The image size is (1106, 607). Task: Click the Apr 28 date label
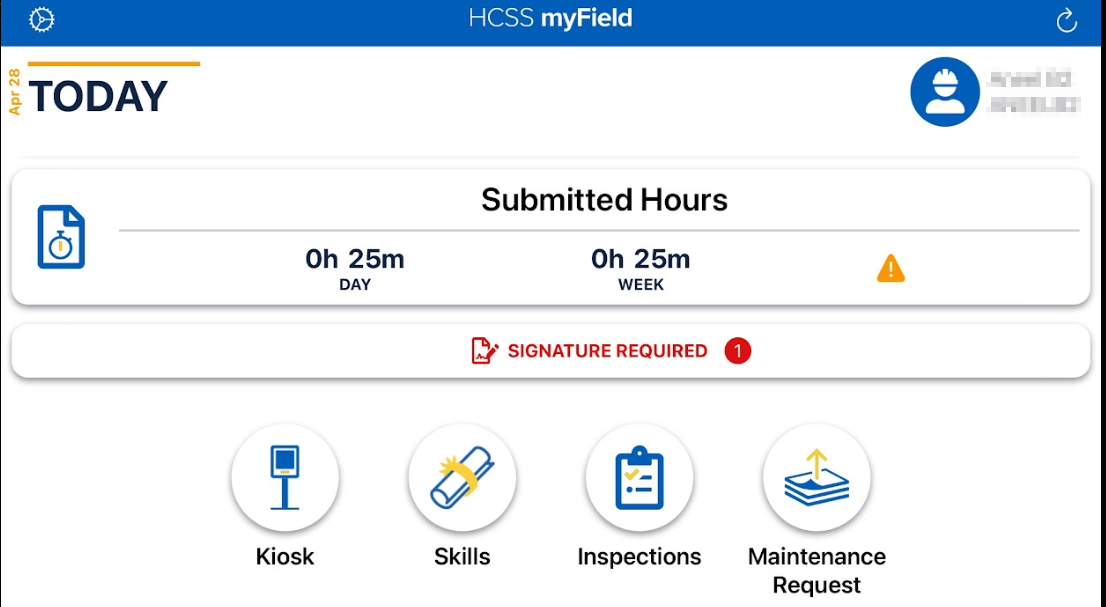click(14, 87)
